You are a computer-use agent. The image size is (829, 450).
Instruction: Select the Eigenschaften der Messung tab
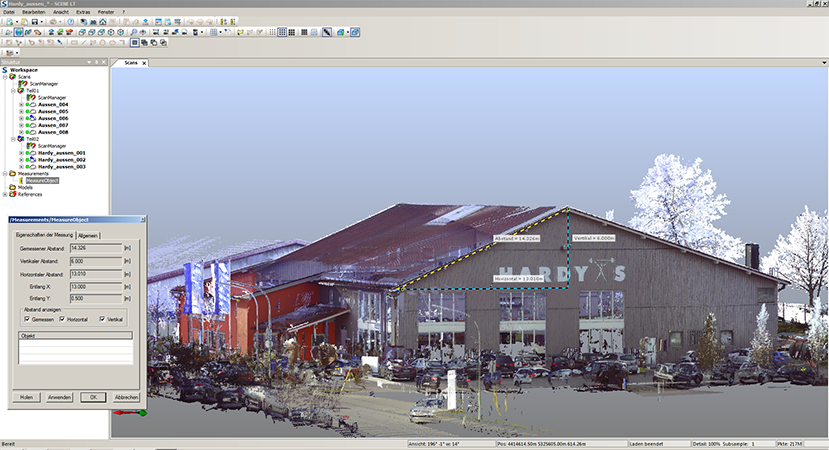[44, 235]
